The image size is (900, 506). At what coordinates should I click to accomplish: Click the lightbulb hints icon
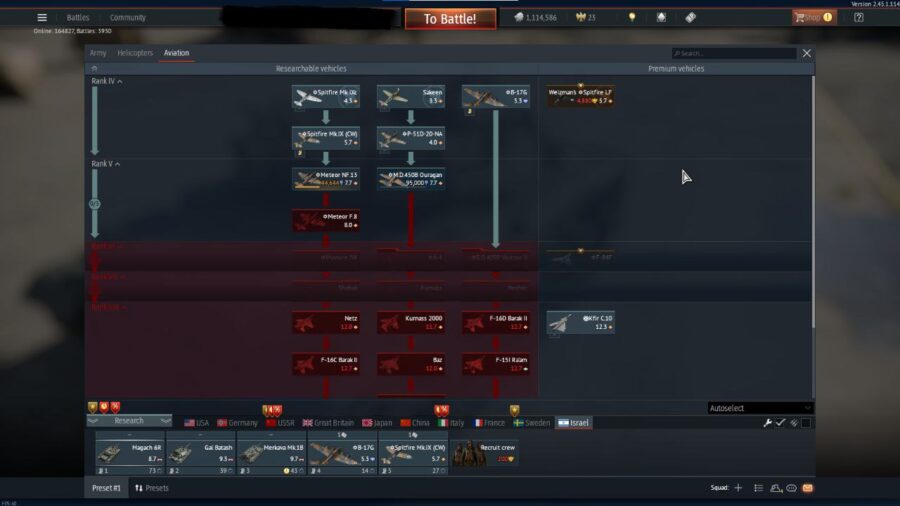coord(631,17)
